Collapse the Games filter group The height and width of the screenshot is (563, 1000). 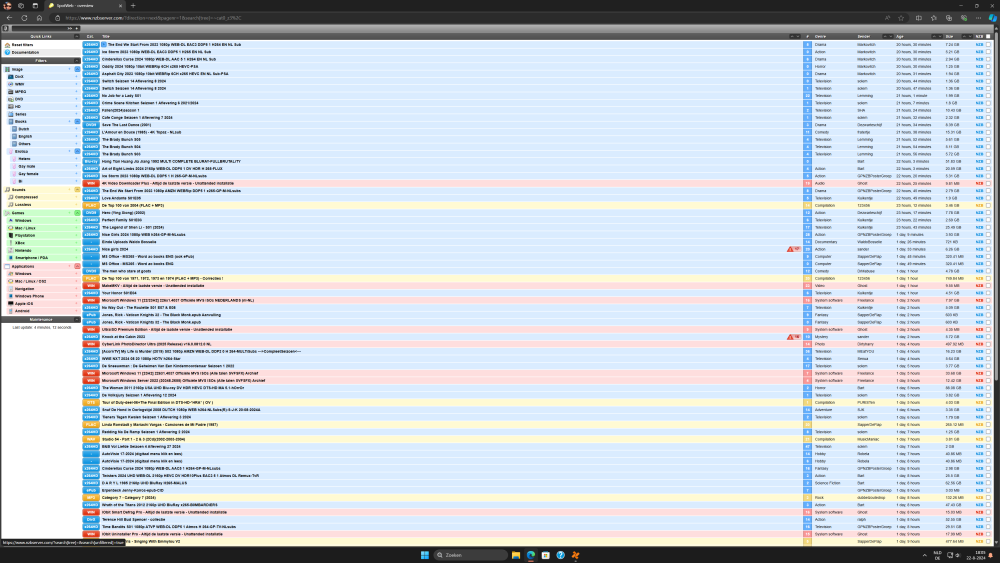pyautogui.click(x=77, y=213)
